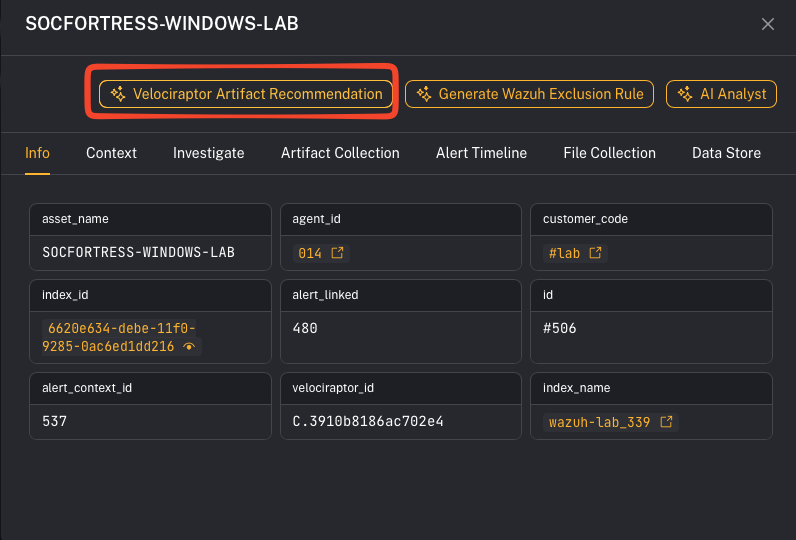Click the index_id field label
796x540 pixels.
coord(65,295)
